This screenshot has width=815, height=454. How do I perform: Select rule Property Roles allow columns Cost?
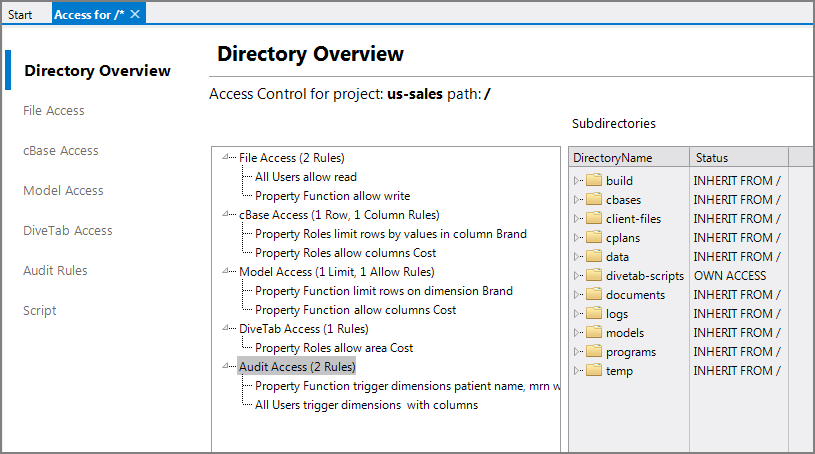346,253
